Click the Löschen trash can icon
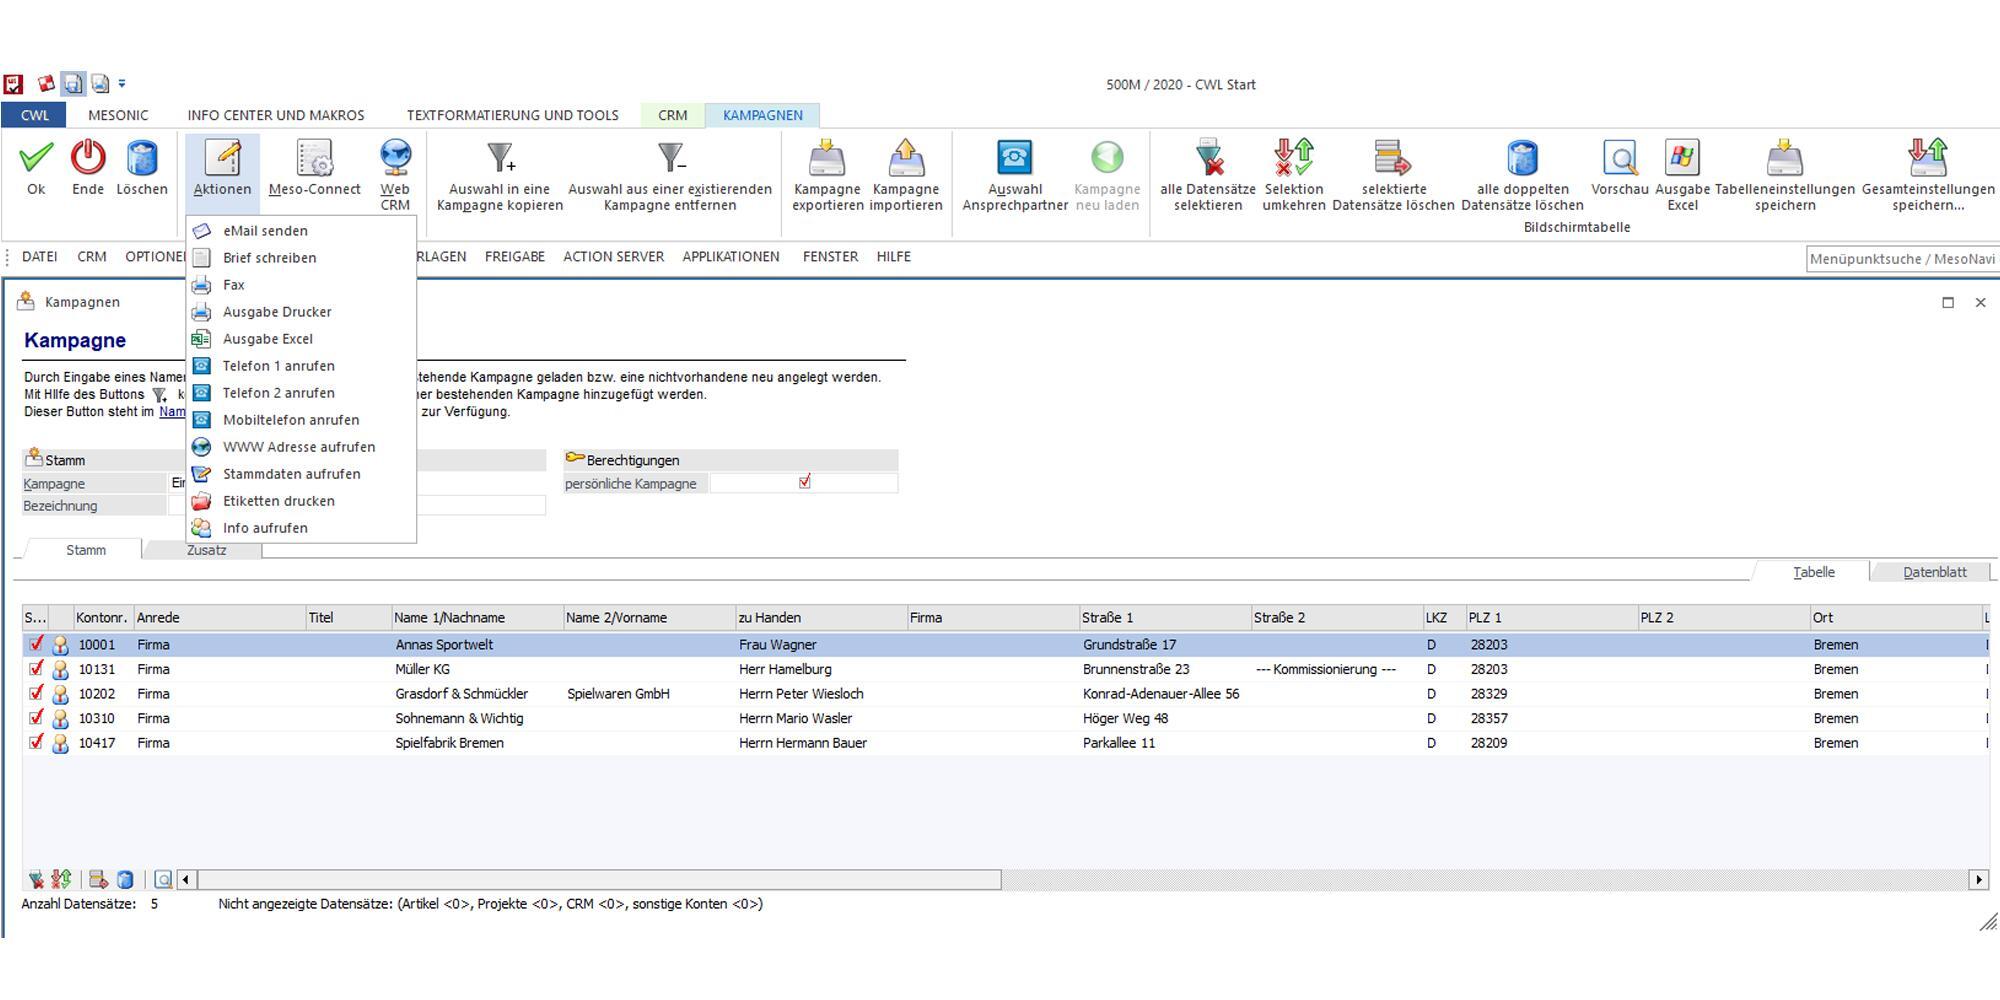The width and height of the screenshot is (2000, 1000). tap(142, 158)
